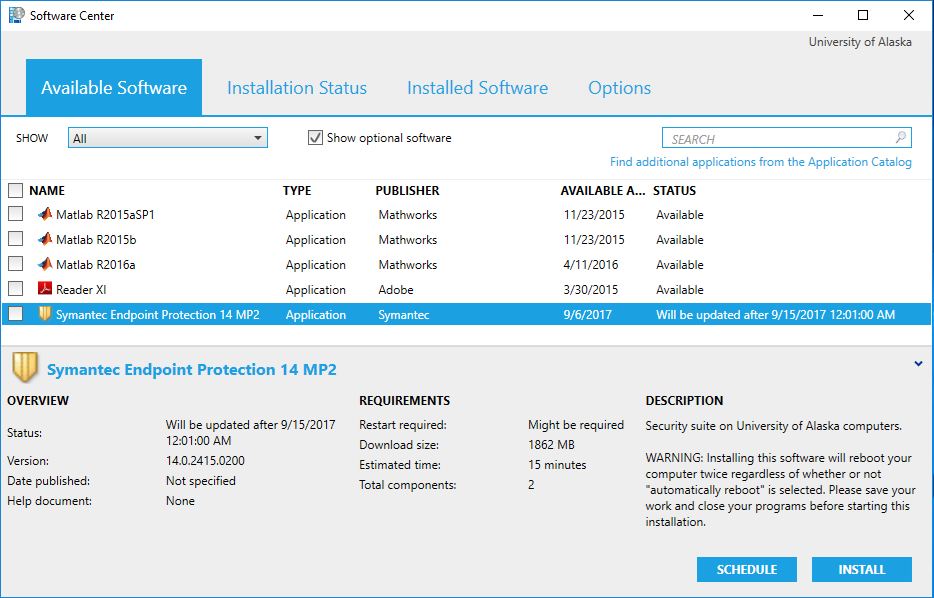The image size is (934, 598).
Task: Tick the select-all checkbox beside NAME header
Action: coord(15,190)
